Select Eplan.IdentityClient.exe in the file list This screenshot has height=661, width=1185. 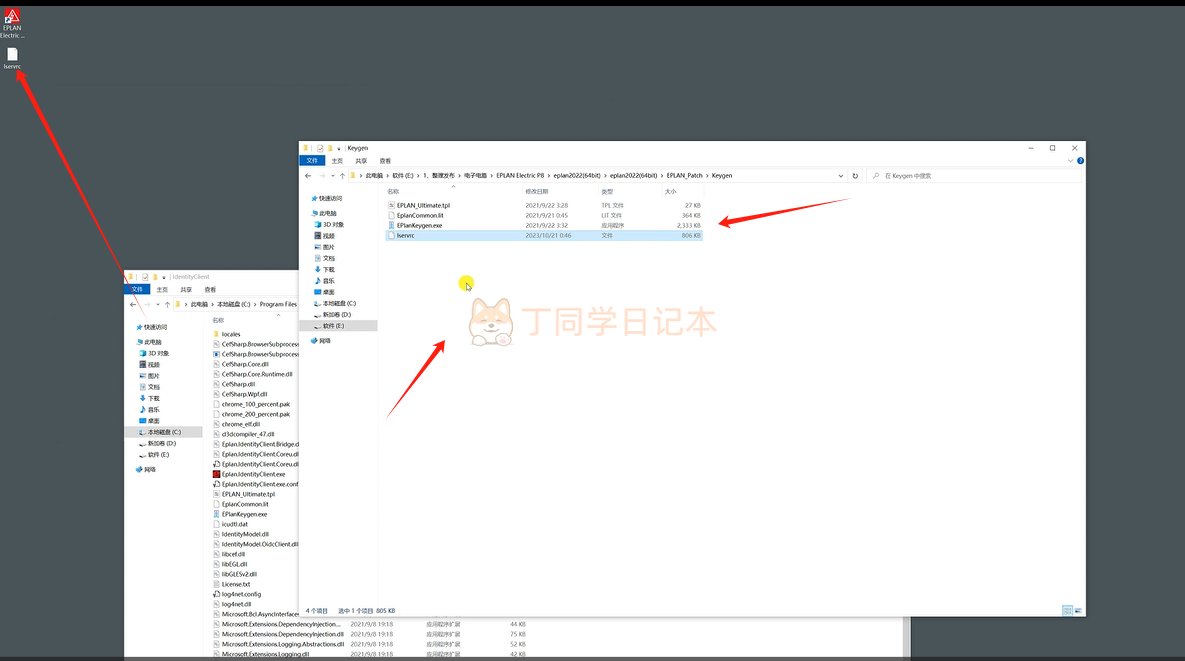(x=253, y=474)
